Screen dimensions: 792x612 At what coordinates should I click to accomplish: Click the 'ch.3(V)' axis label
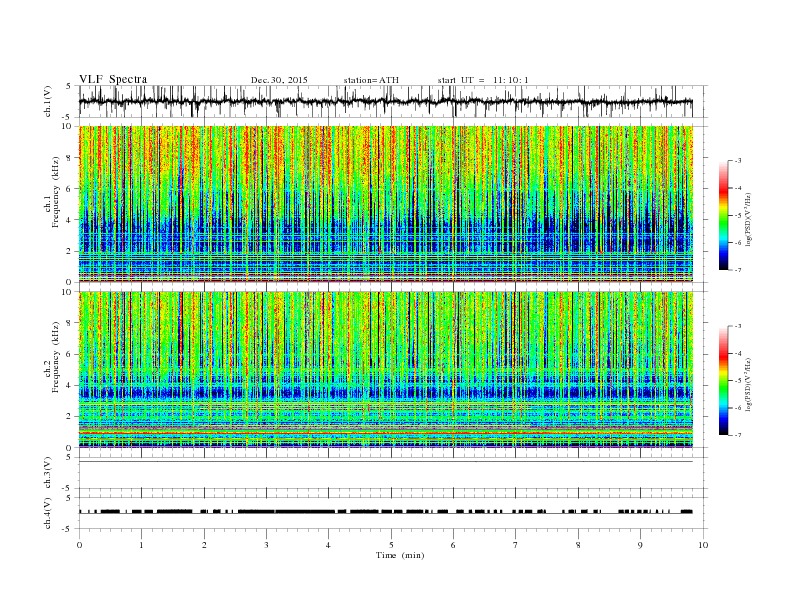click(x=48, y=473)
